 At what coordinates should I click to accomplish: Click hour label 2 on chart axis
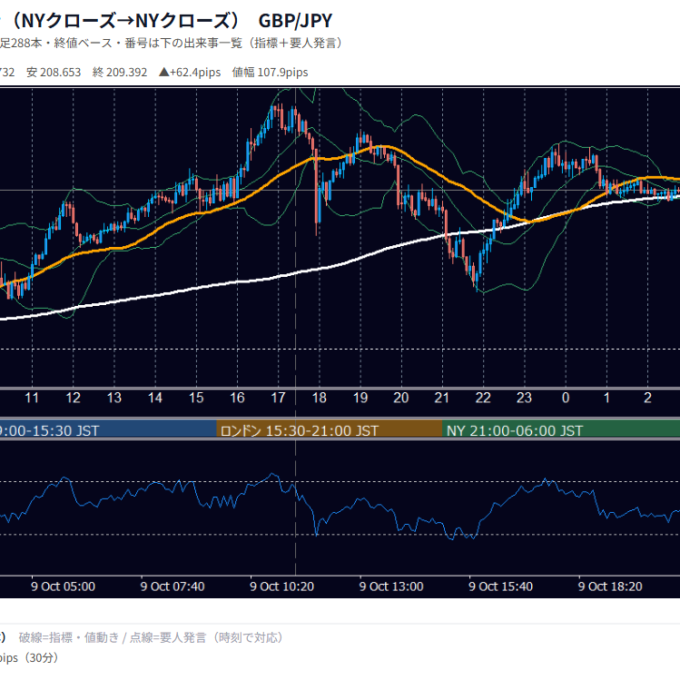point(647,398)
